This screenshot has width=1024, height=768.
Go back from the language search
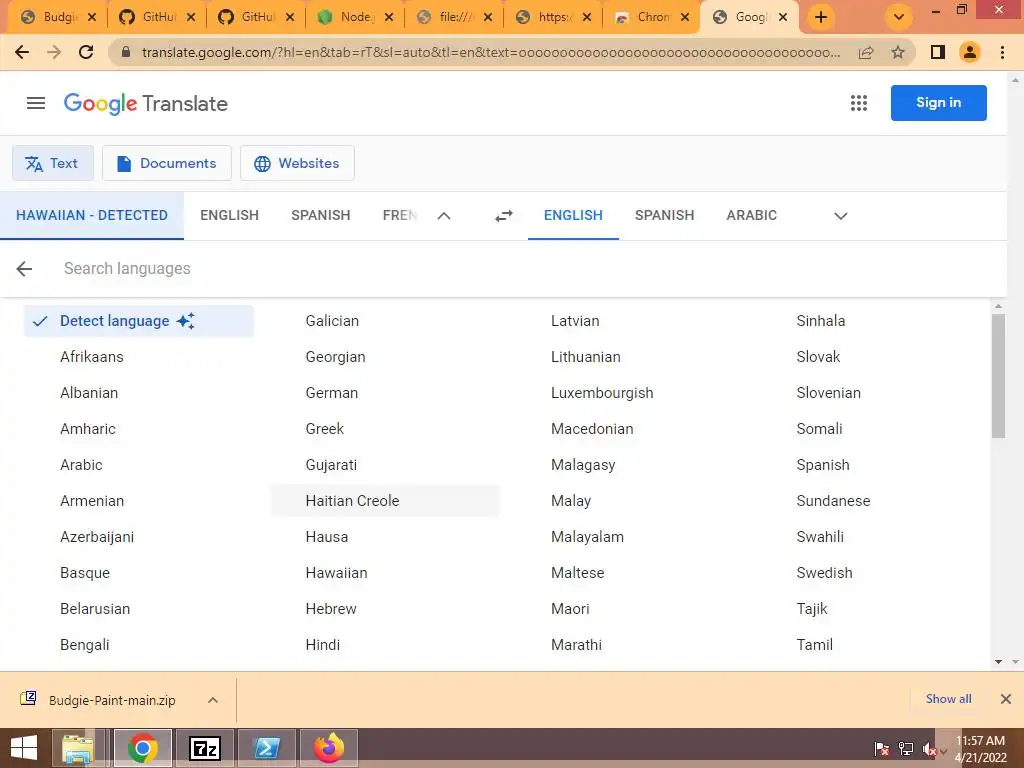(x=24, y=268)
